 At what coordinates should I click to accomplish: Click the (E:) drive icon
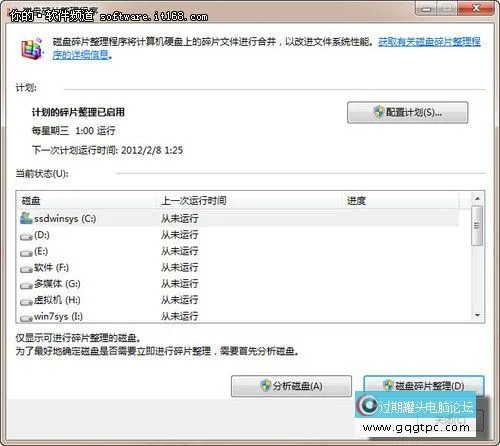(26, 253)
